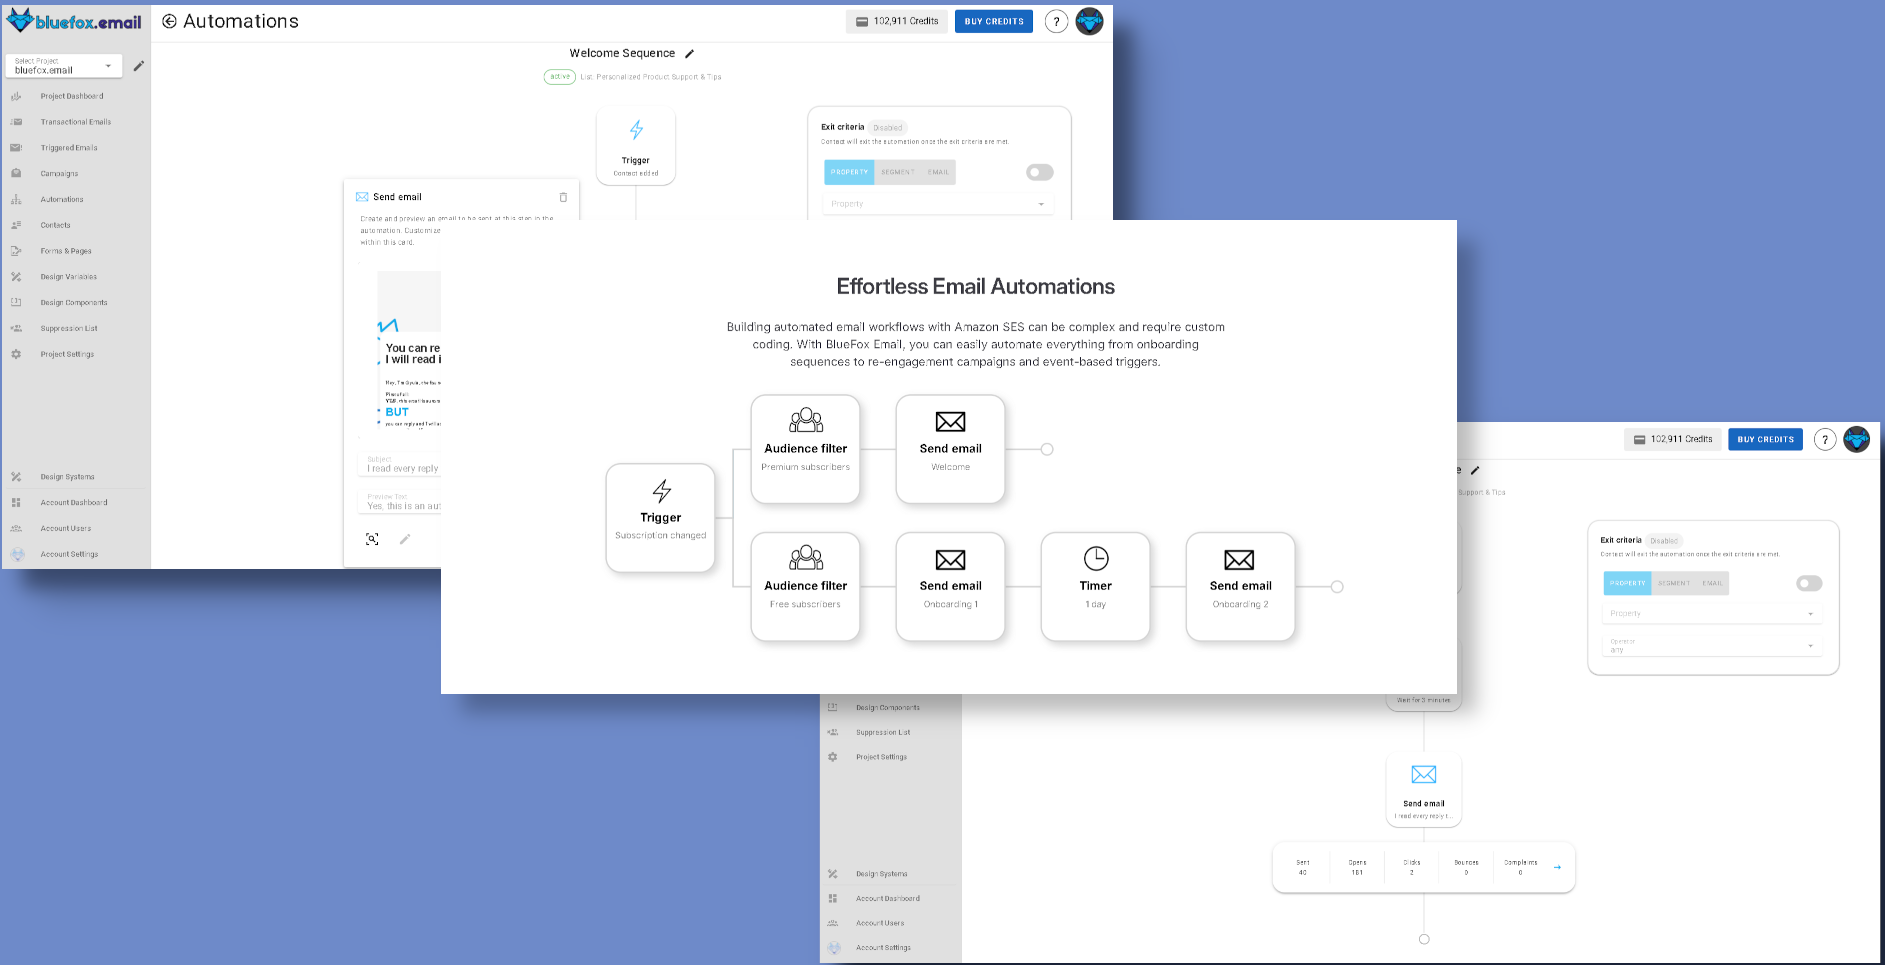This screenshot has width=1885, height=965.
Task: Open the Automations section in the sidebar
Action: coord(60,199)
